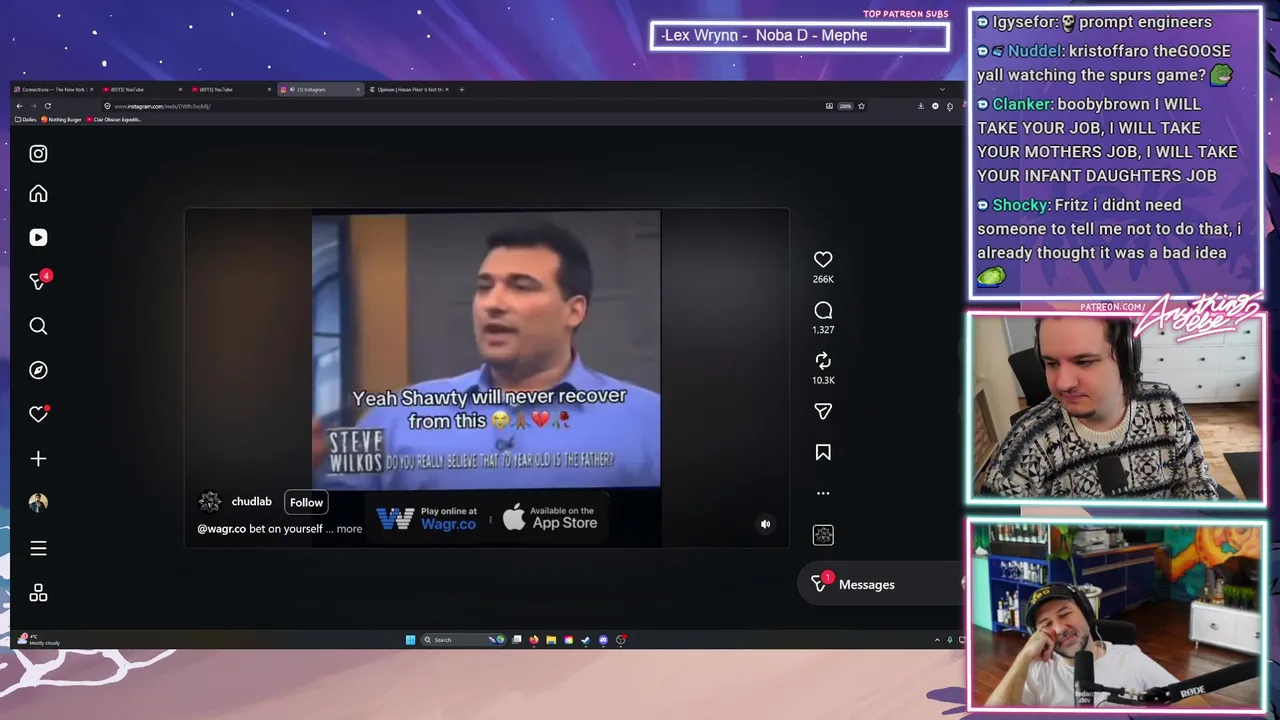This screenshot has width=1280, height=720.
Task: Reset the 200% zoom indicator
Action: point(845,106)
